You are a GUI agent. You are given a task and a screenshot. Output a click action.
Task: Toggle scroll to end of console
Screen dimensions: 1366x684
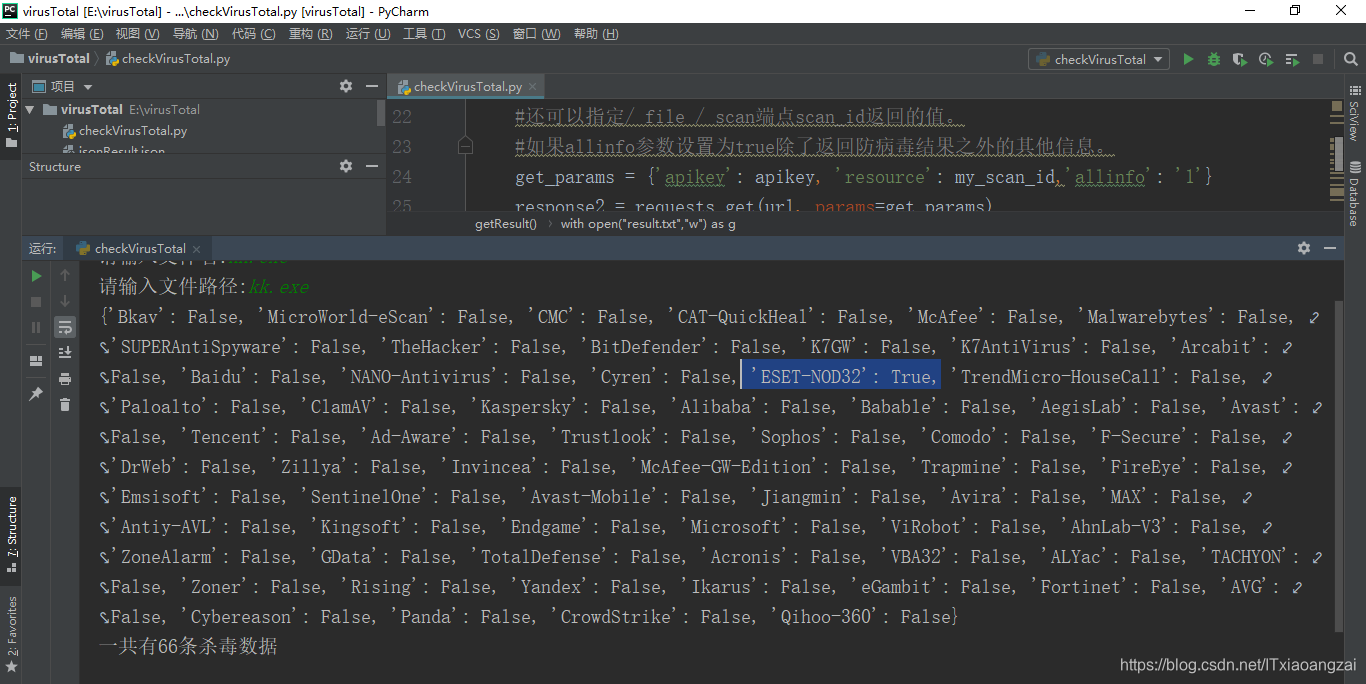pyautogui.click(x=65, y=353)
